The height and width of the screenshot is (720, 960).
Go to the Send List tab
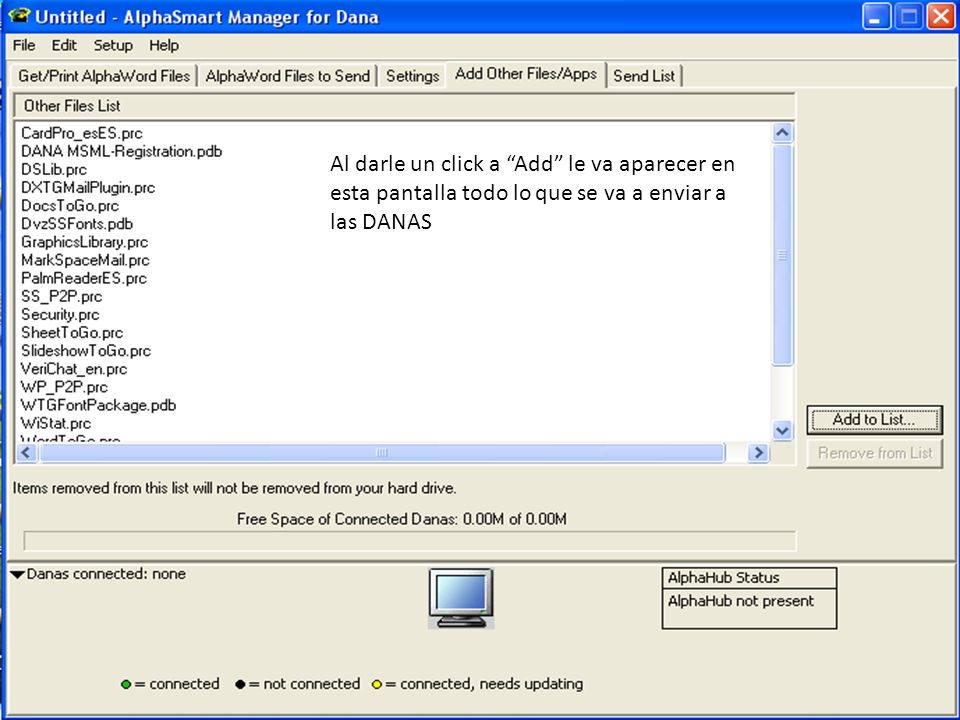point(643,76)
